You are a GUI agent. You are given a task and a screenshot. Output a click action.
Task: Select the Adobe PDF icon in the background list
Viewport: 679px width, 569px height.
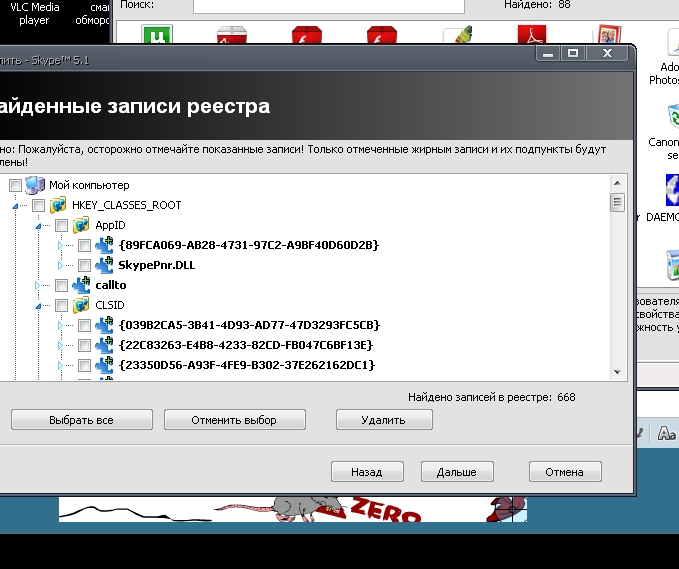(532, 34)
